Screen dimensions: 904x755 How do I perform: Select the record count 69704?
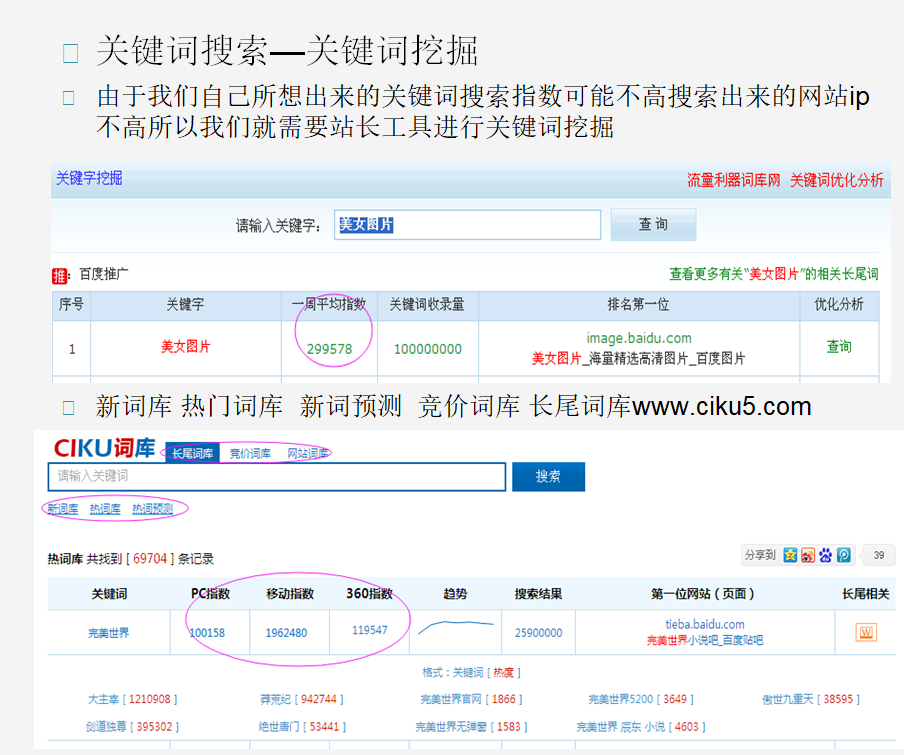(150, 558)
